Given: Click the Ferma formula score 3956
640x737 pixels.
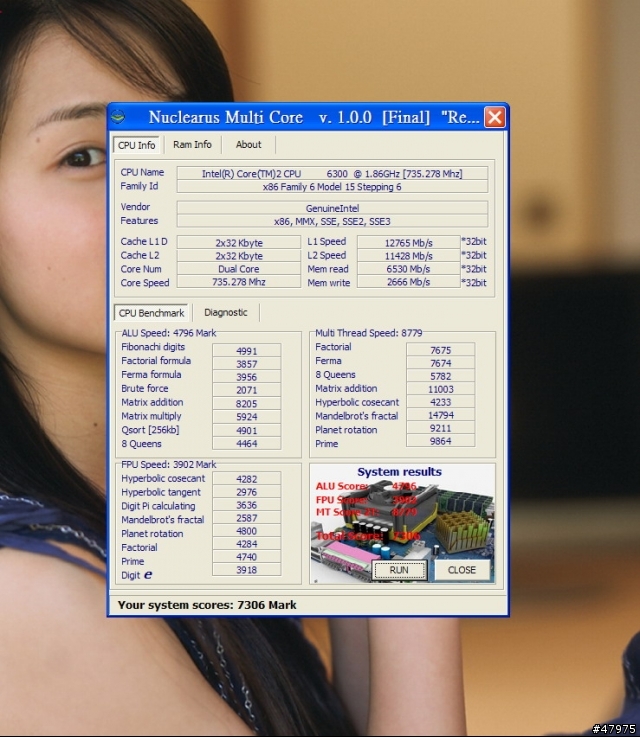Looking at the screenshot, I should click(247, 377).
